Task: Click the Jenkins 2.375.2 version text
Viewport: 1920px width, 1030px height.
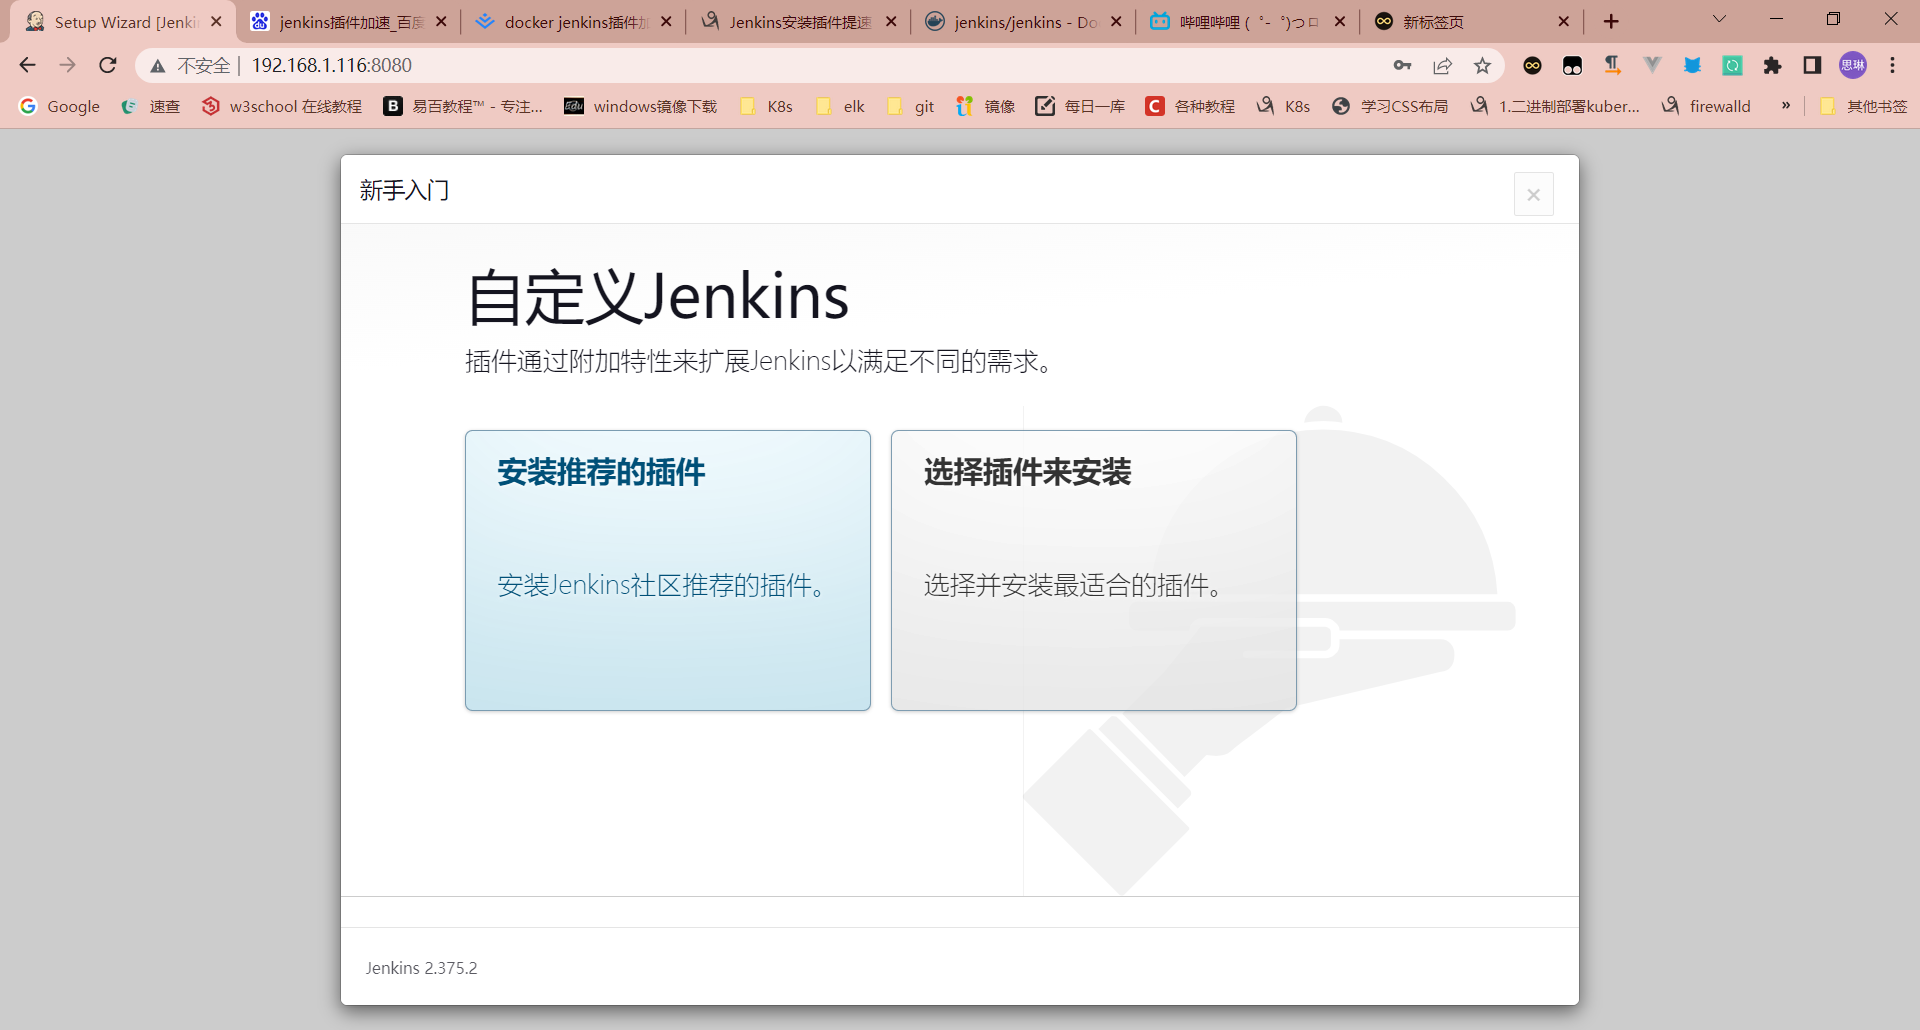Action: click(x=421, y=968)
